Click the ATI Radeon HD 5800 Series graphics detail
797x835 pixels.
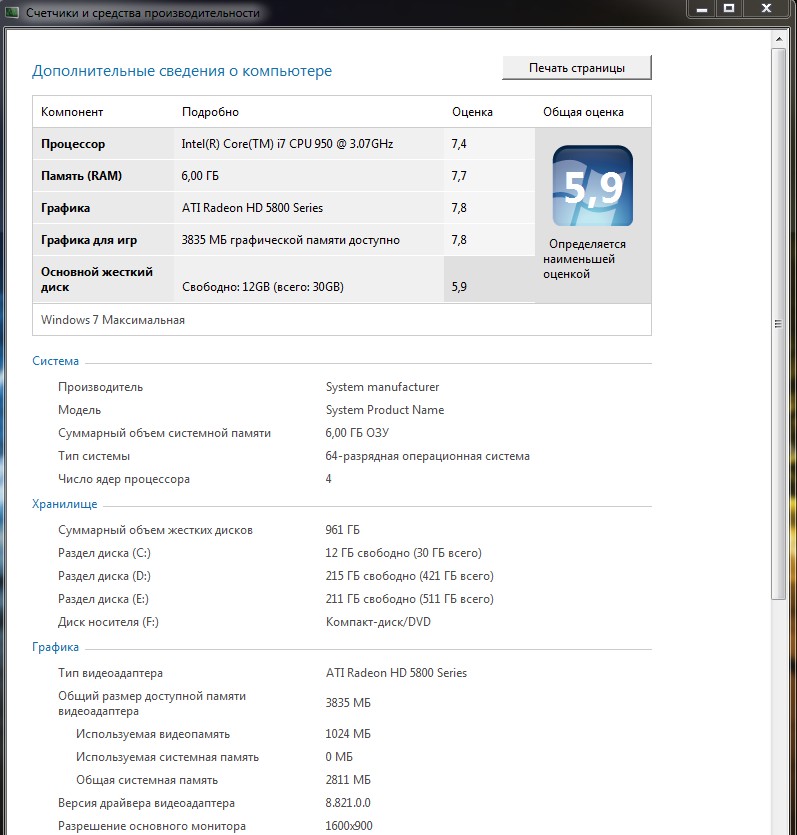point(252,208)
